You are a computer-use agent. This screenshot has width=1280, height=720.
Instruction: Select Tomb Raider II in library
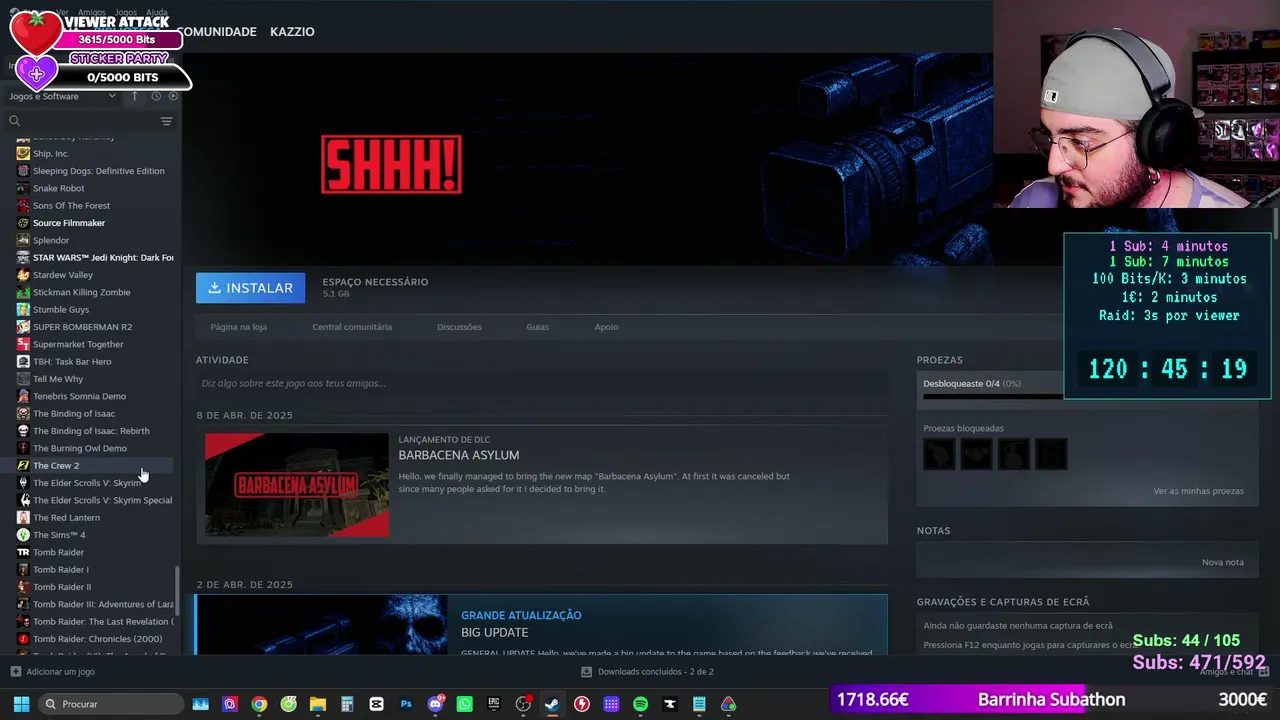tap(62, 587)
